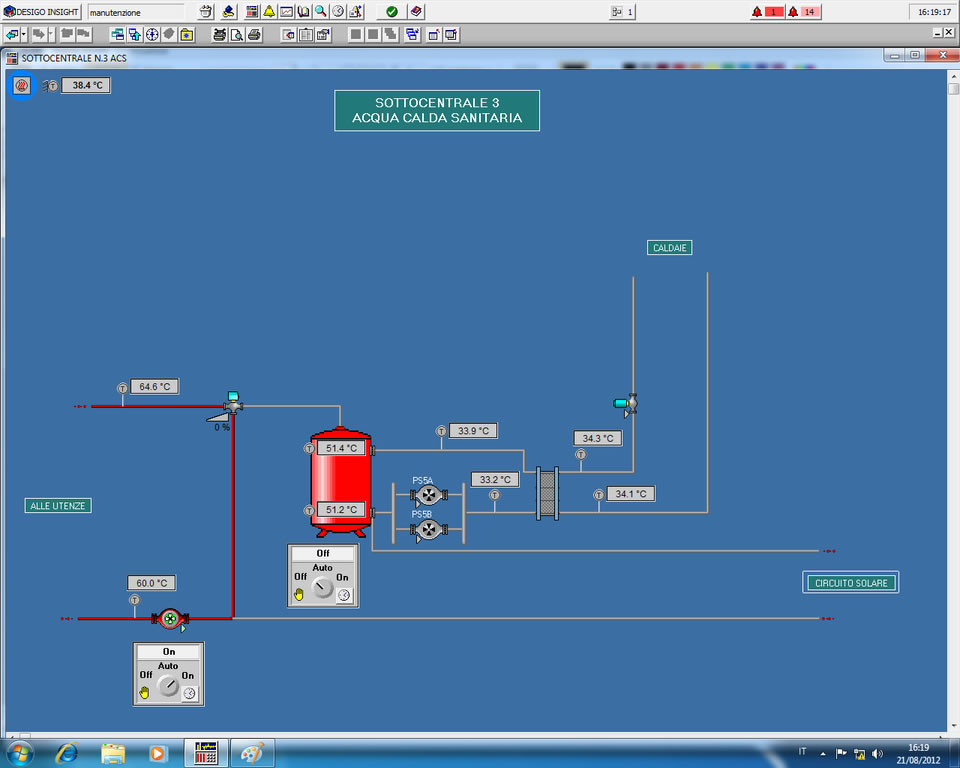Open print preview with the page magnifier icon
960x768 pixels.
(x=237, y=35)
